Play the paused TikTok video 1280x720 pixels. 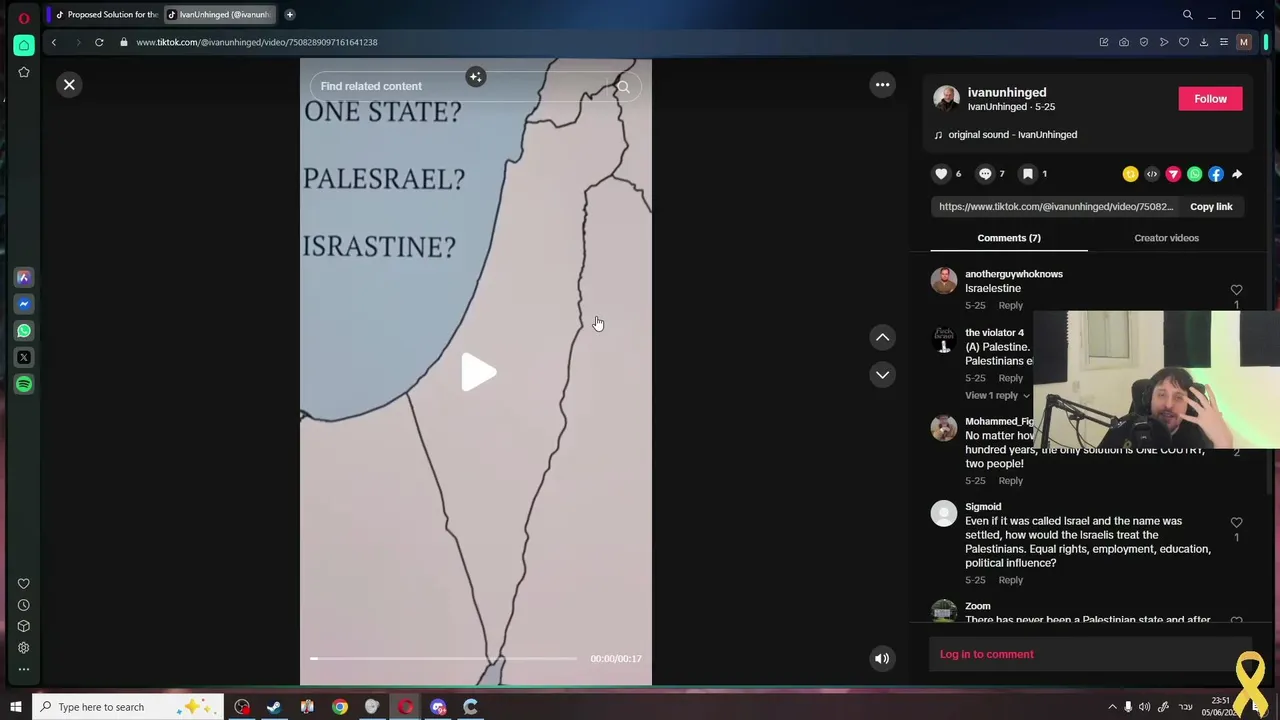pos(478,373)
